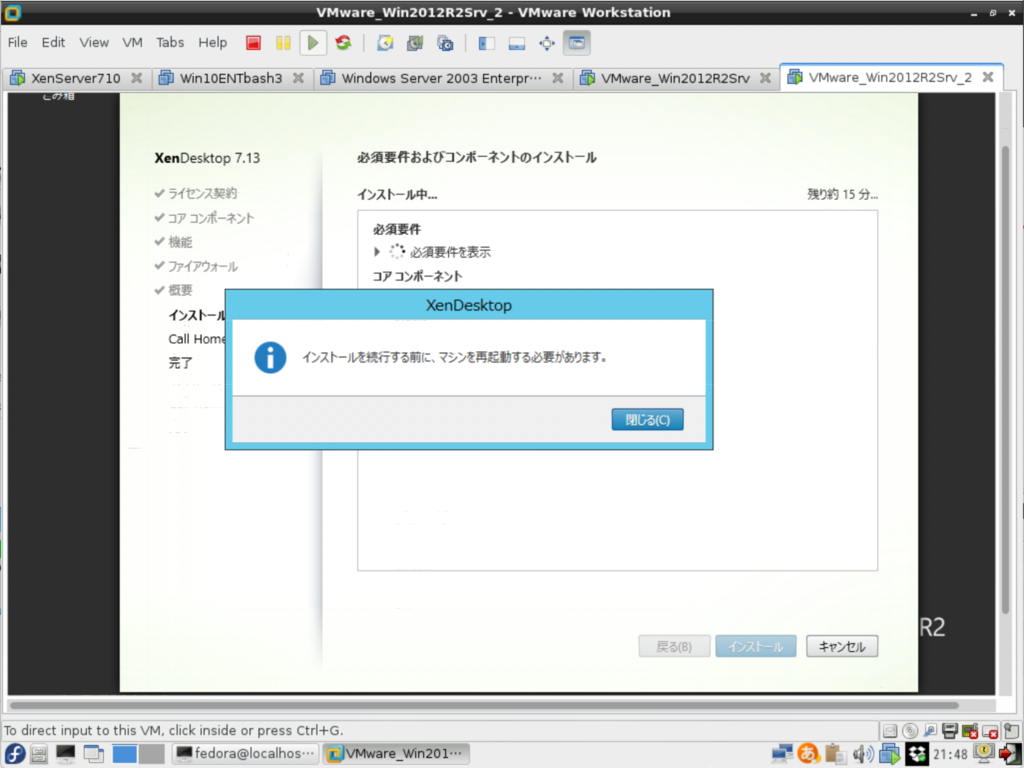Click 閉じる(C) button in XenDesktop dialog
Image resolution: width=1024 pixels, height=768 pixels.
tap(647, 419)
